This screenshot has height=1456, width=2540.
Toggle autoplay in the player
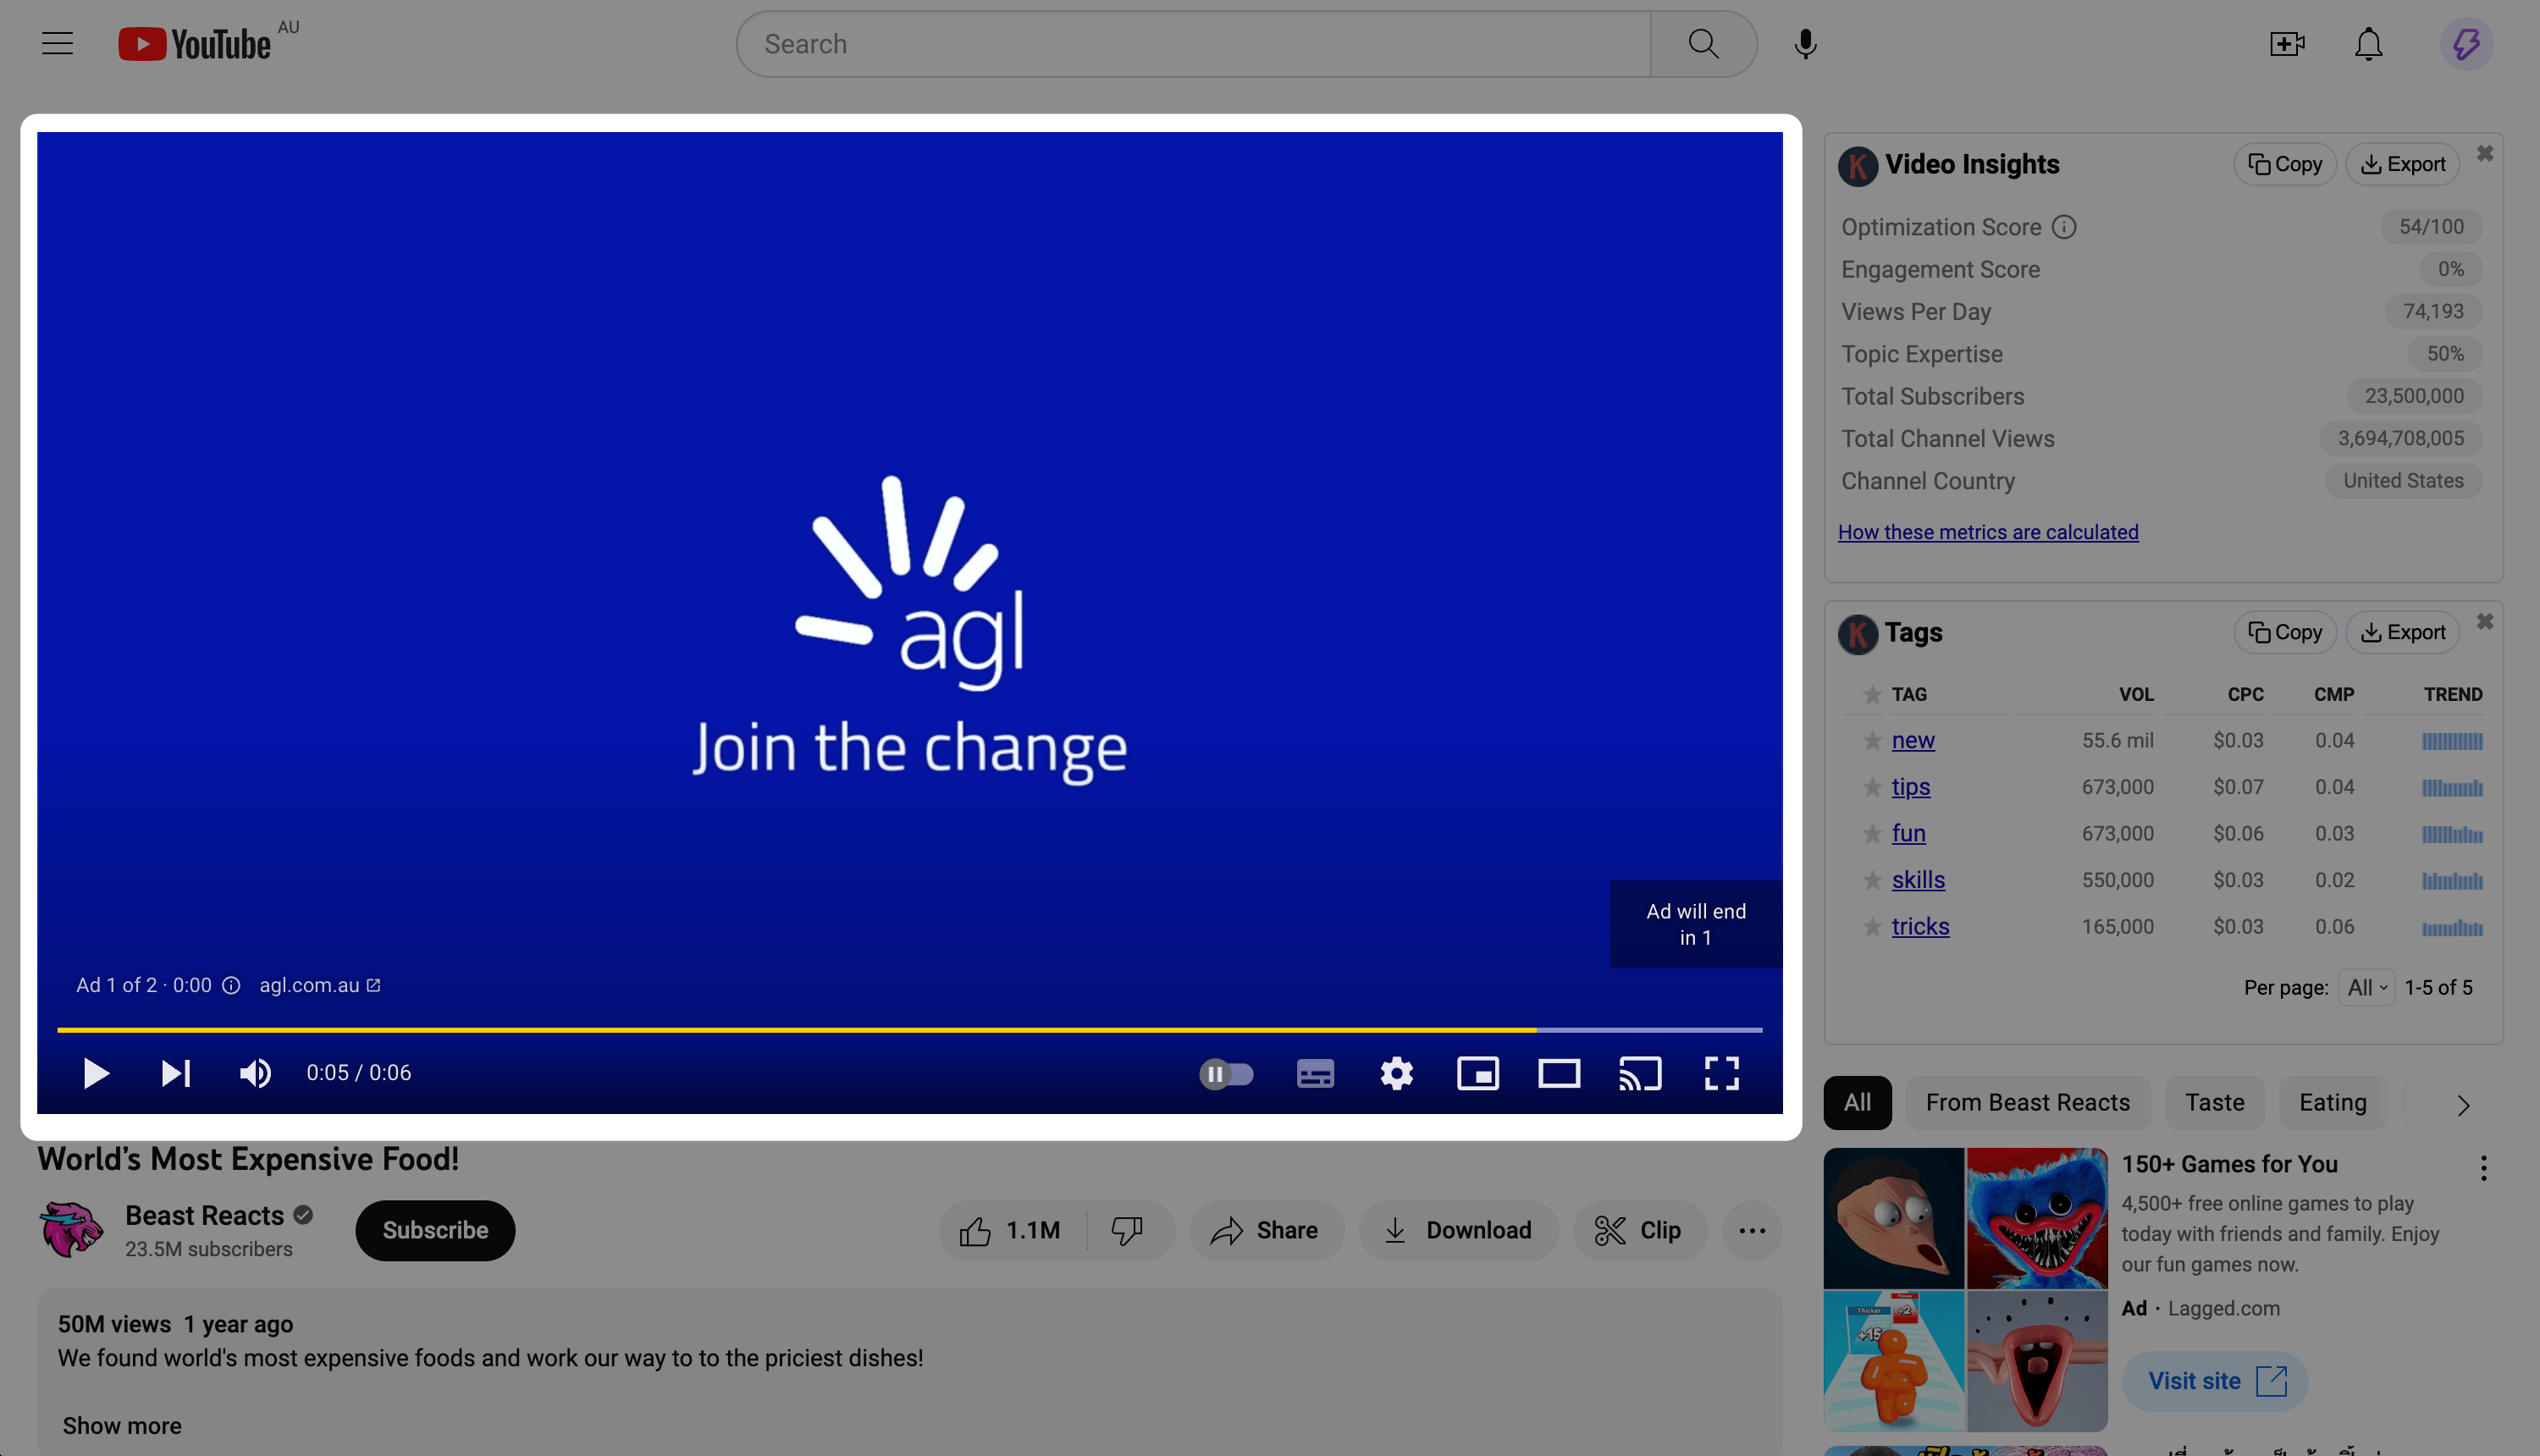click(1227, 1073)
